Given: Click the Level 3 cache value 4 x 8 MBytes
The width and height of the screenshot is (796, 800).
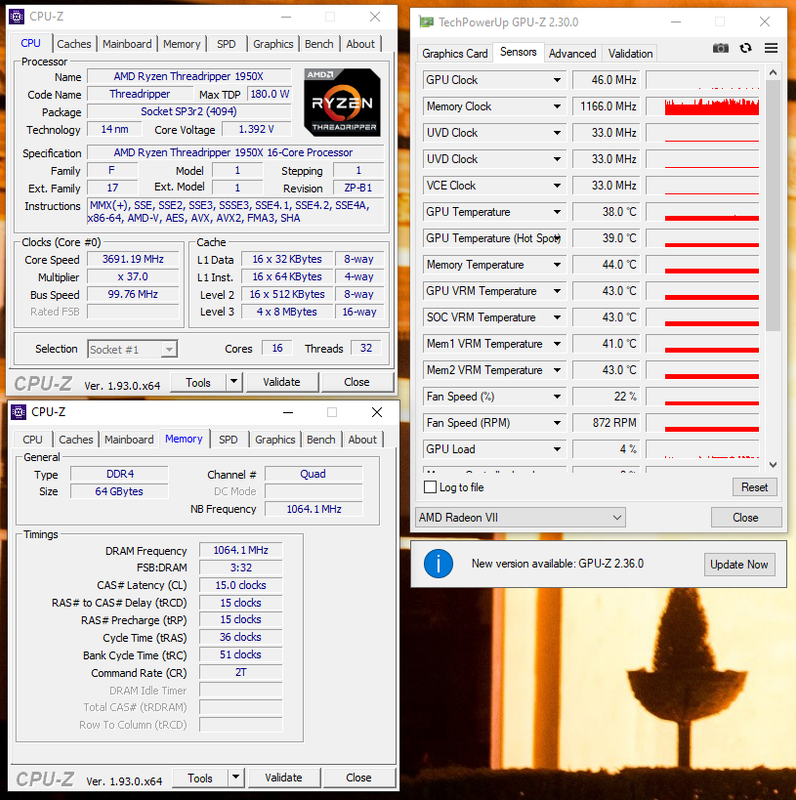Looking at the screenshot, I should tap(287, 312).
